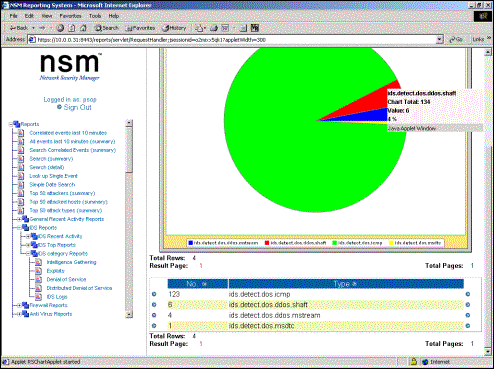Click the Top 50 attackers report icon

pos(21,193)
